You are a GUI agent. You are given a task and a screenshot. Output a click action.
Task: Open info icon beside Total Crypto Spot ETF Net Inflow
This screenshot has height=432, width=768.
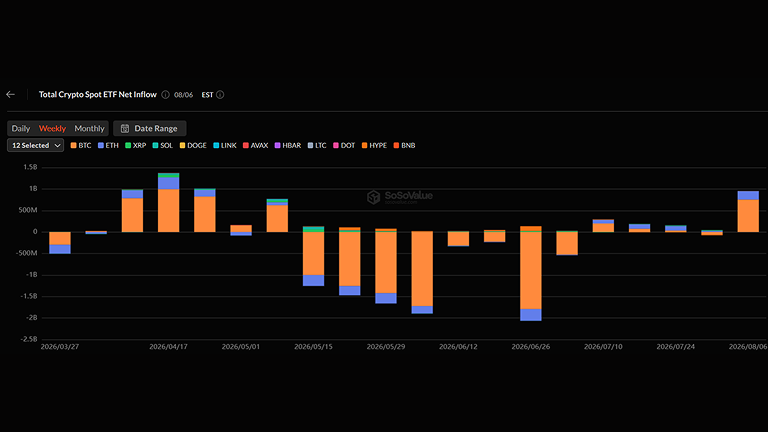(166, 95)
